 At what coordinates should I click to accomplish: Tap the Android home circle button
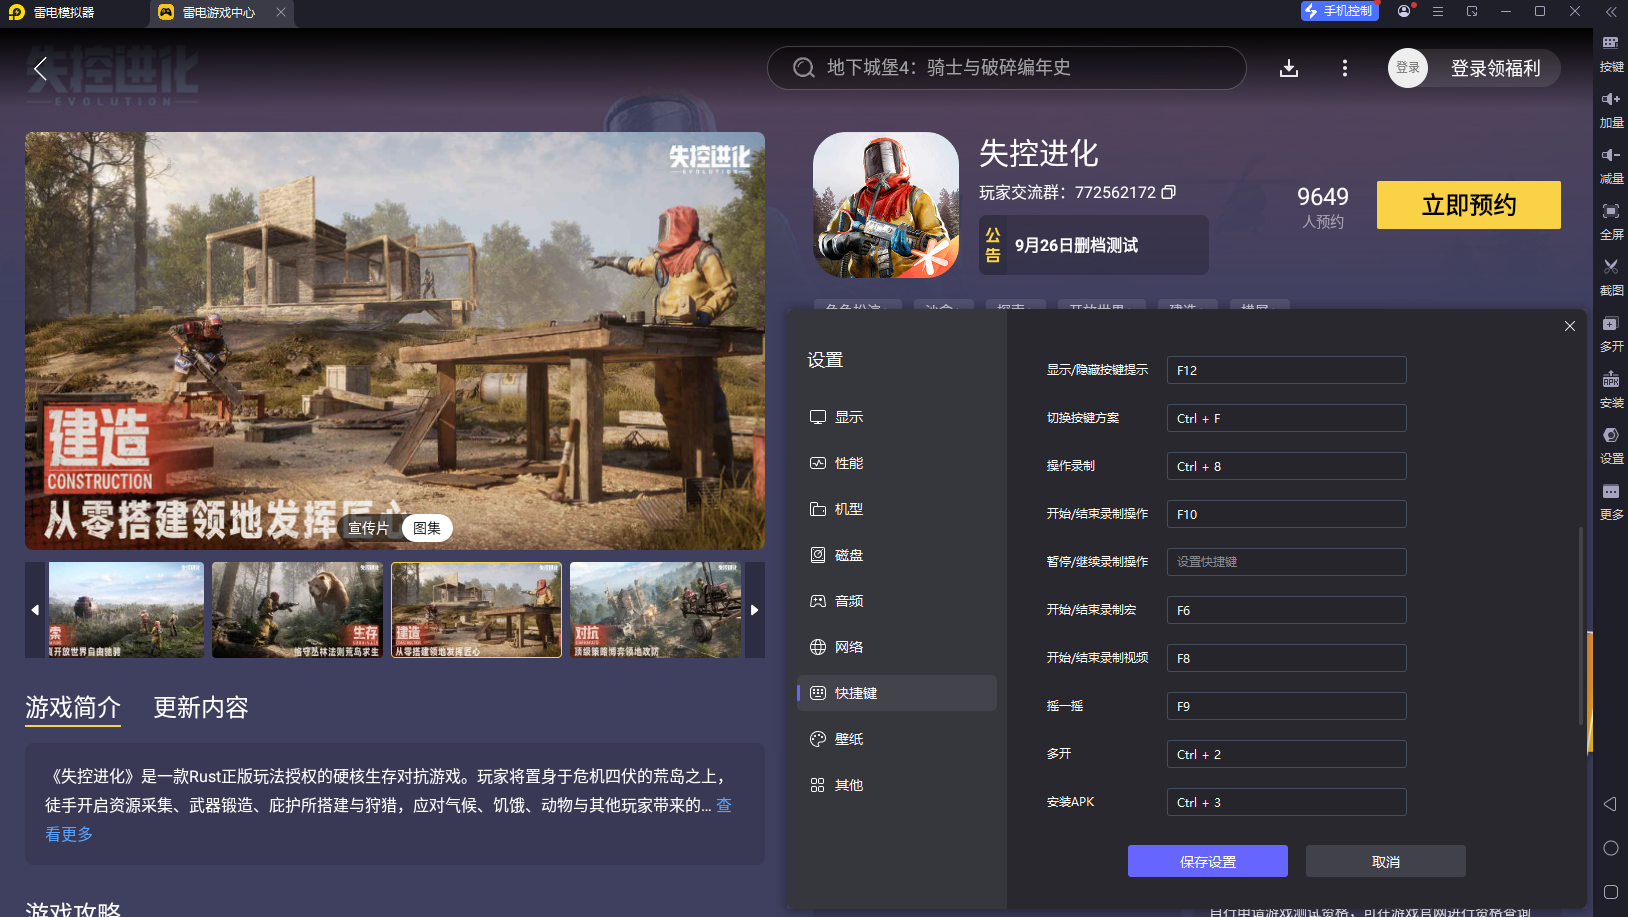(x=1610, y=848)
